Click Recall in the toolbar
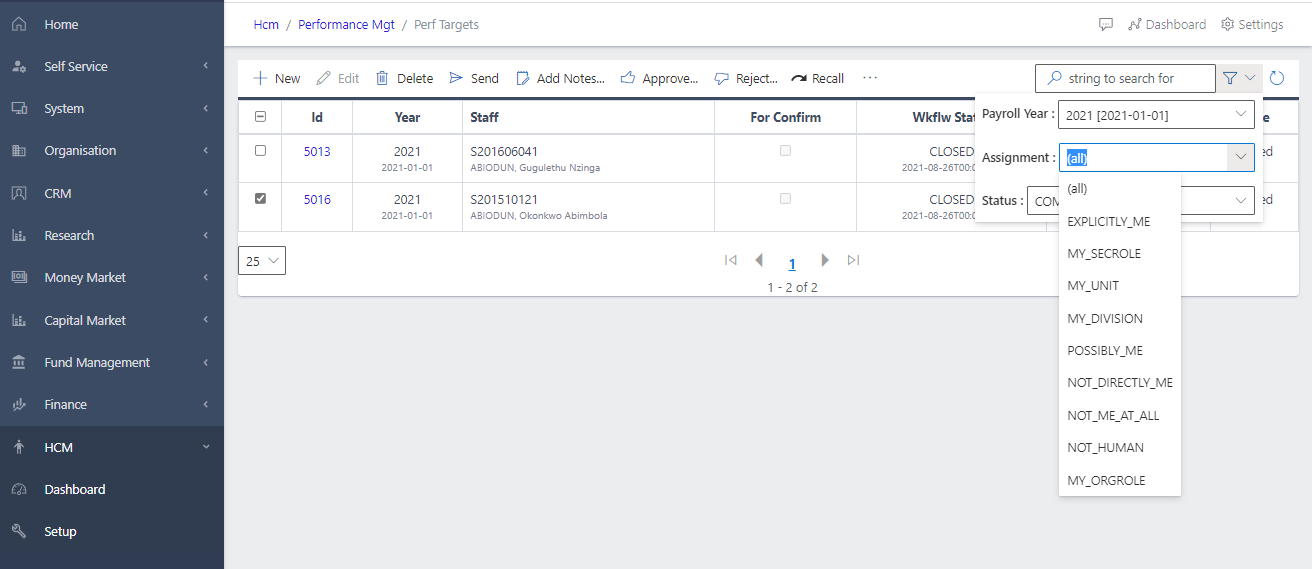1312x569 pixels. click(817, 78)
